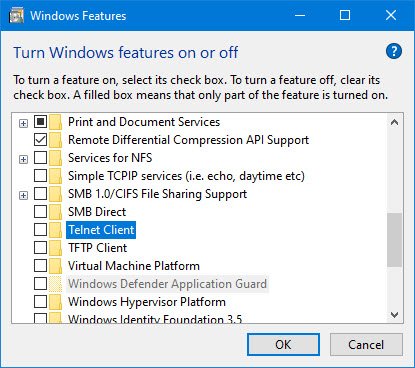Click the scrollbar down arrow
Screen dimensions: 415x368
395,315
